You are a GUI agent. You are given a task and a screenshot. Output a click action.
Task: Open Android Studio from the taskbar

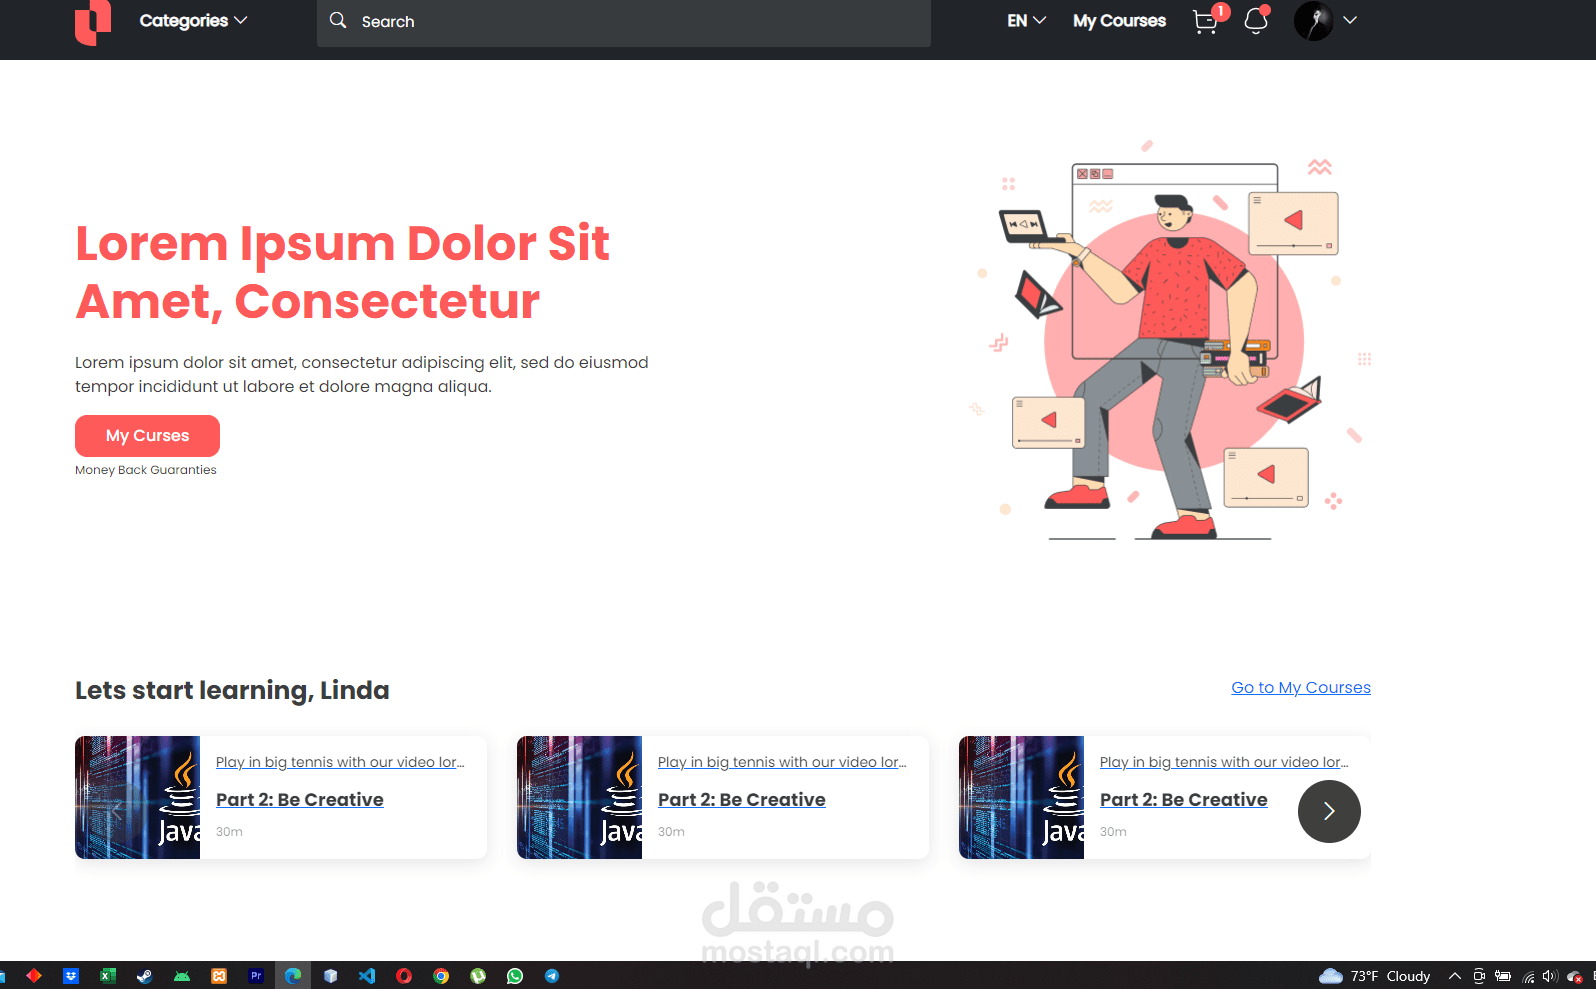[182, 976]
